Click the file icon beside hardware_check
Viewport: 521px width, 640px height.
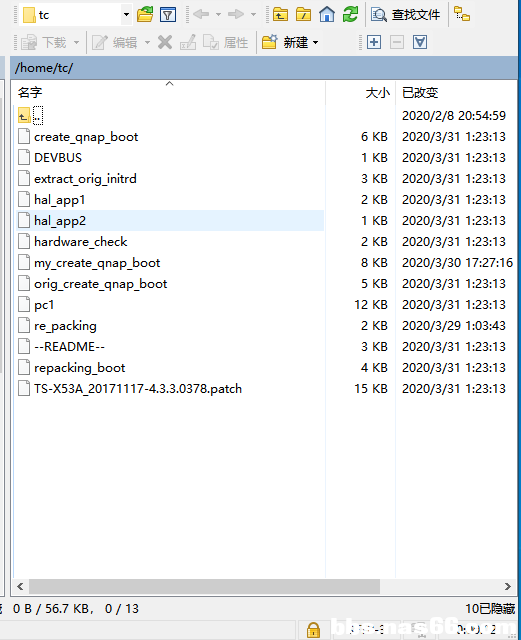click(x=24, y=242)
